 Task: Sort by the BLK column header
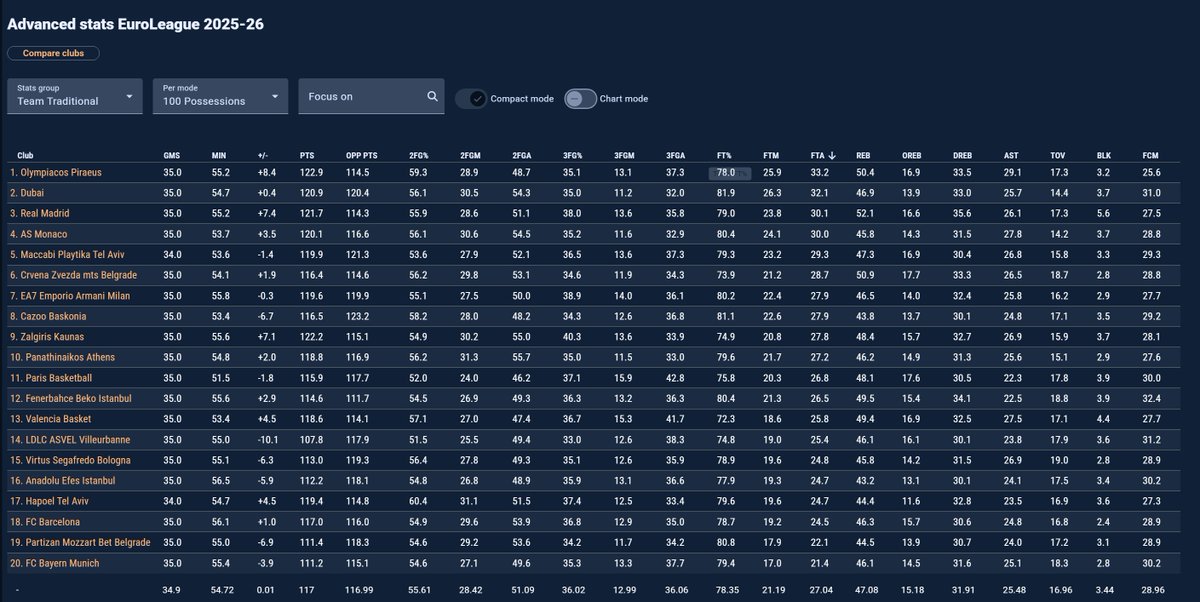coord(1104,155)
